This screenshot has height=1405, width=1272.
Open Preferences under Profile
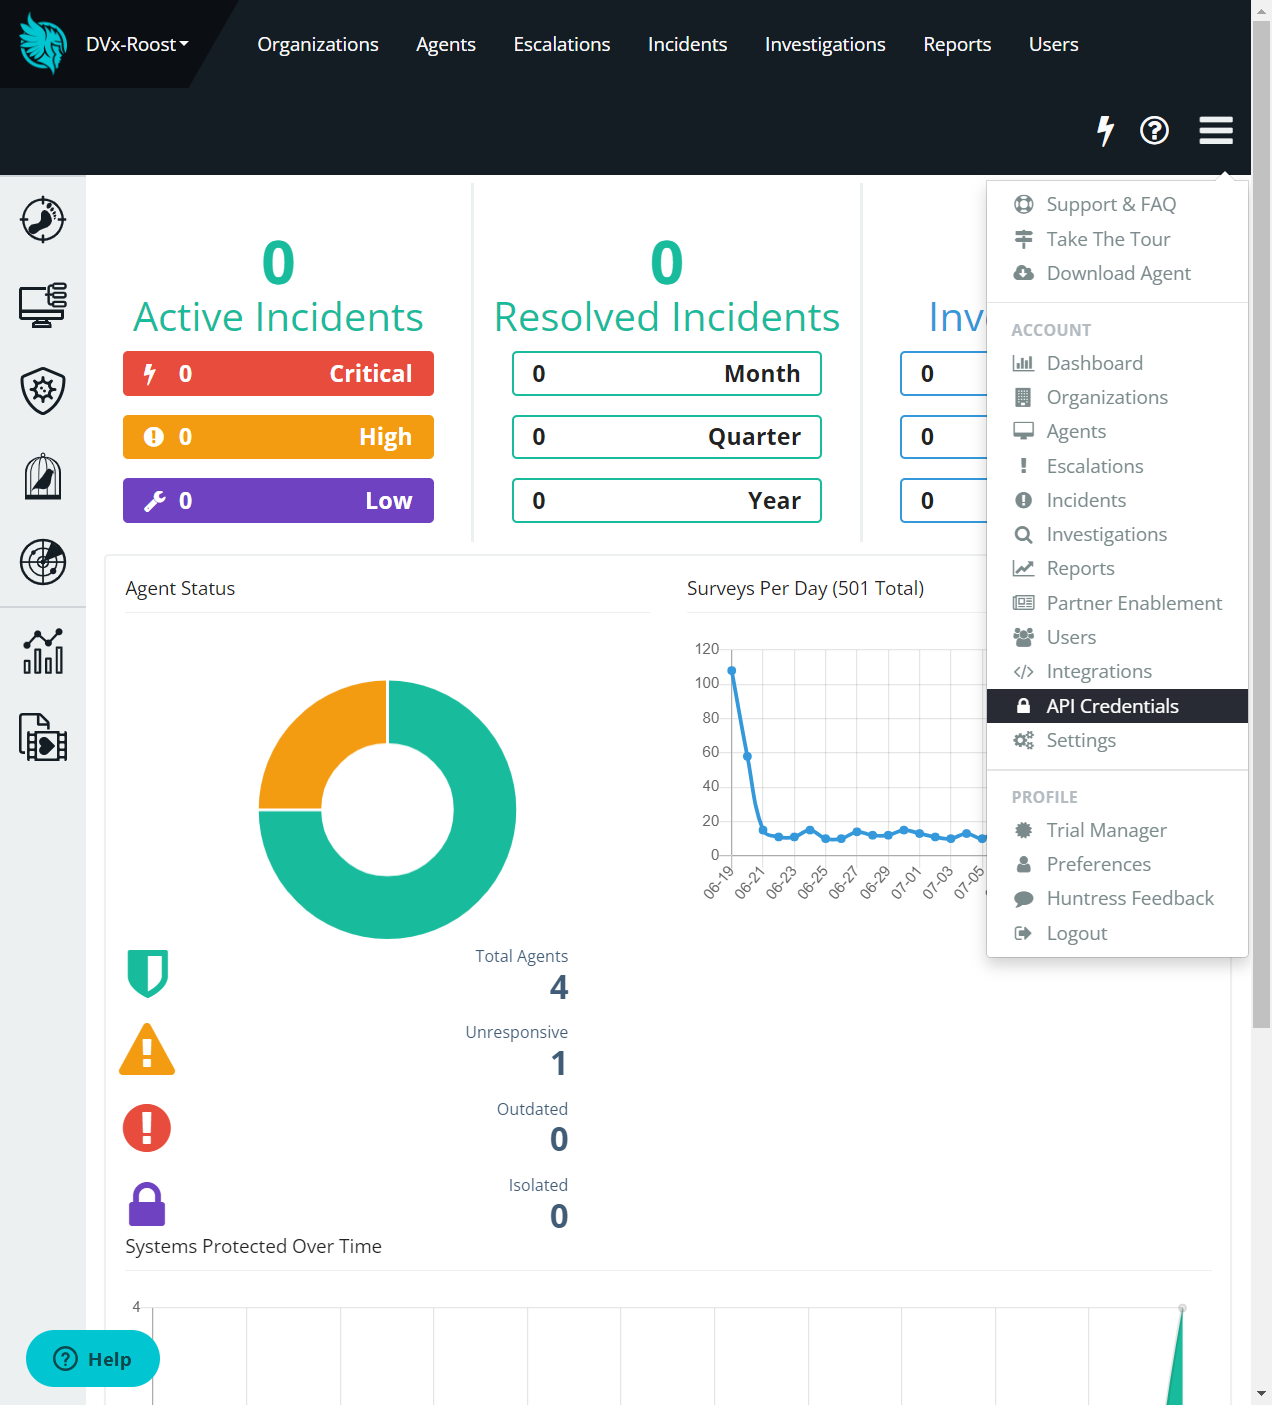pos(1117,864)
